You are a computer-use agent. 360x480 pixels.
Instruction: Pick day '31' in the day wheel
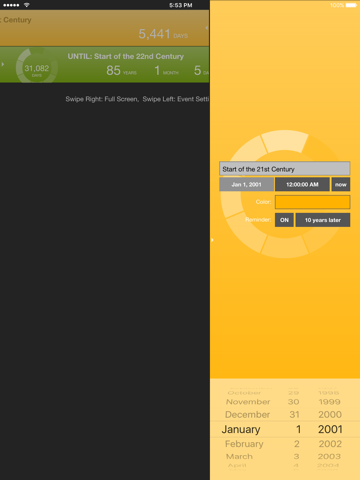(x=294, y=415)
